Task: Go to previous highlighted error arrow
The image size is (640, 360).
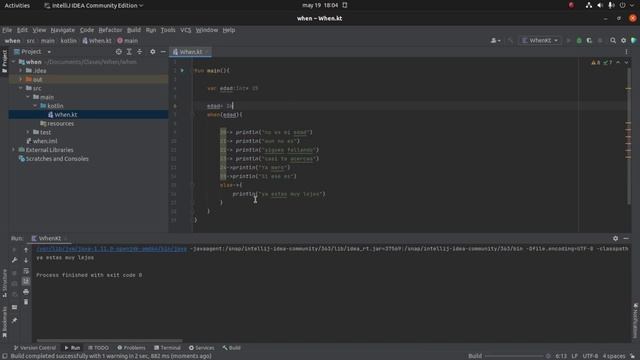Action: coord(618,62)
